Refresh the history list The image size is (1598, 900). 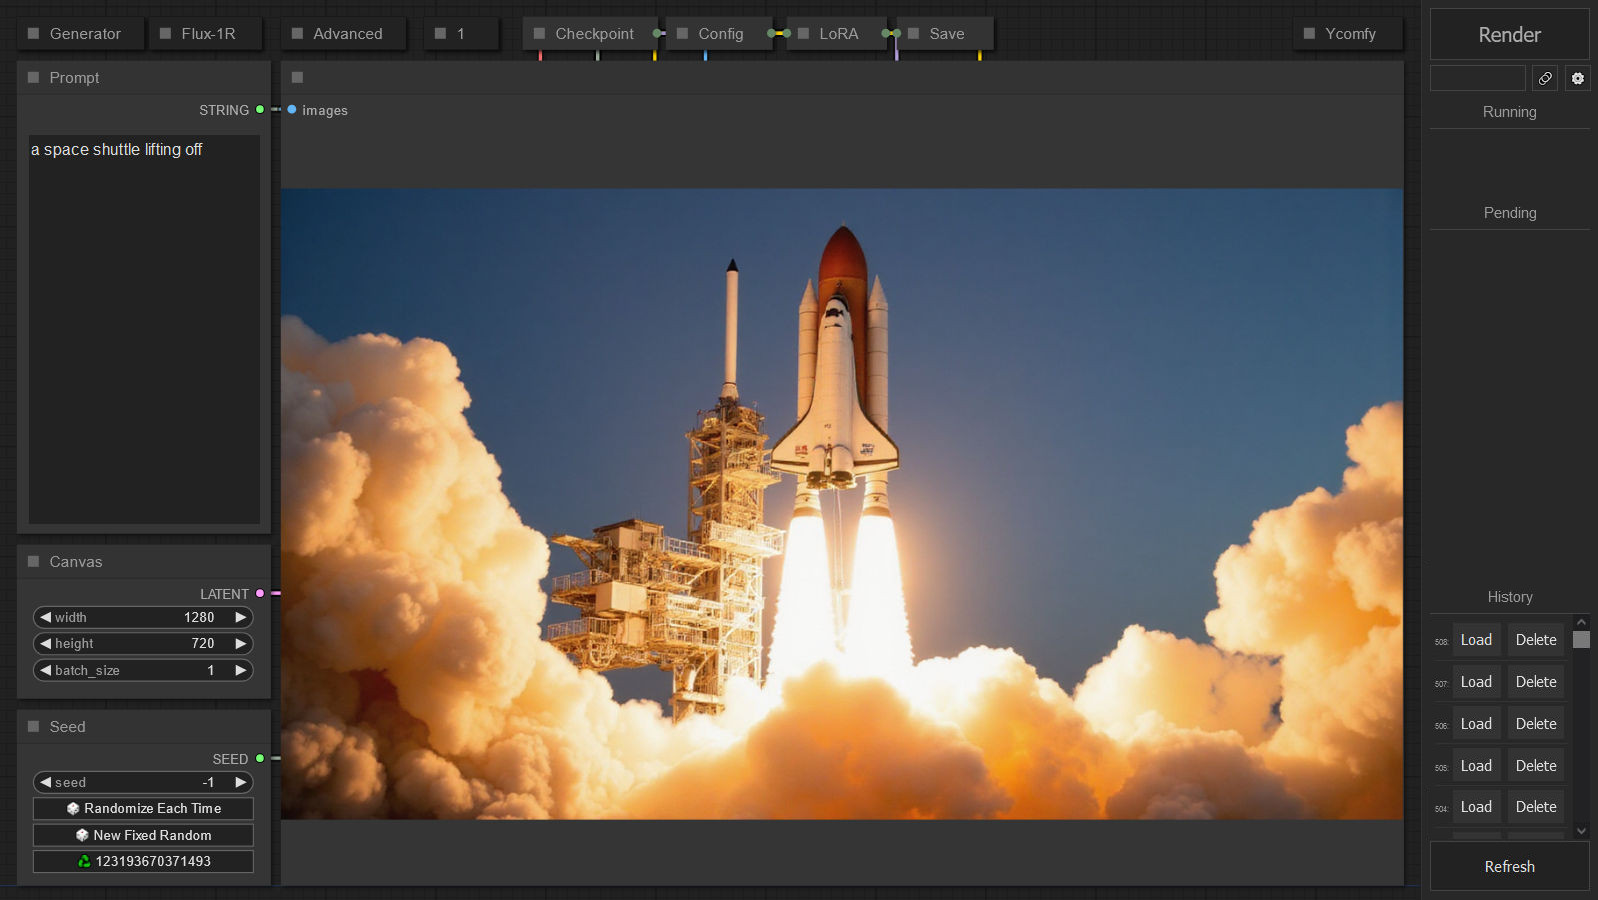(x=1509, y=866)
